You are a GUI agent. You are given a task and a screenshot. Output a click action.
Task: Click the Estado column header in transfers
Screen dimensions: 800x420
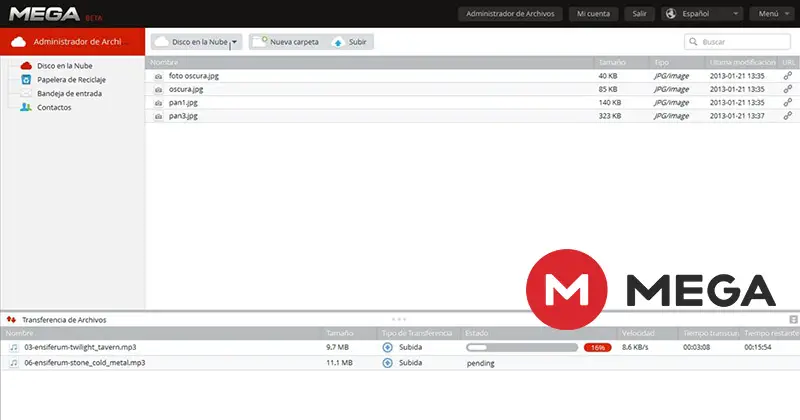click(x=477, y=333)
